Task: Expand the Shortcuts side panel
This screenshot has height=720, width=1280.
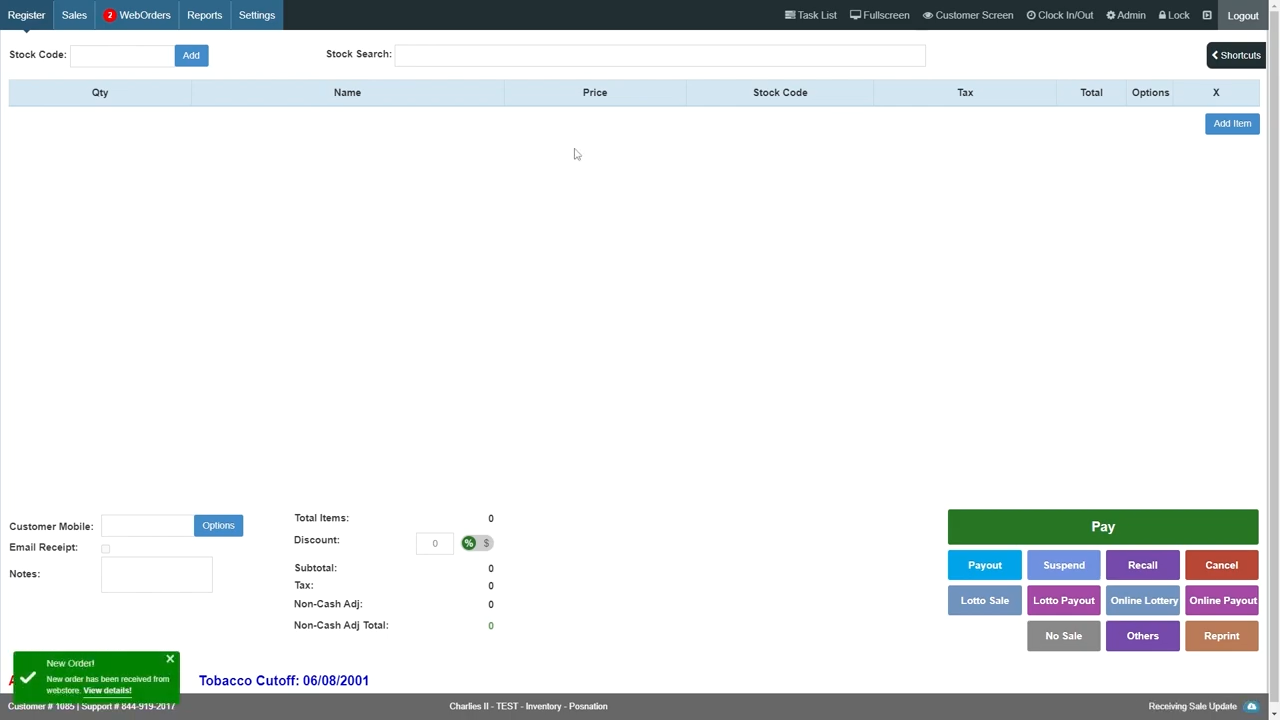Action: tap(1236, 55)
